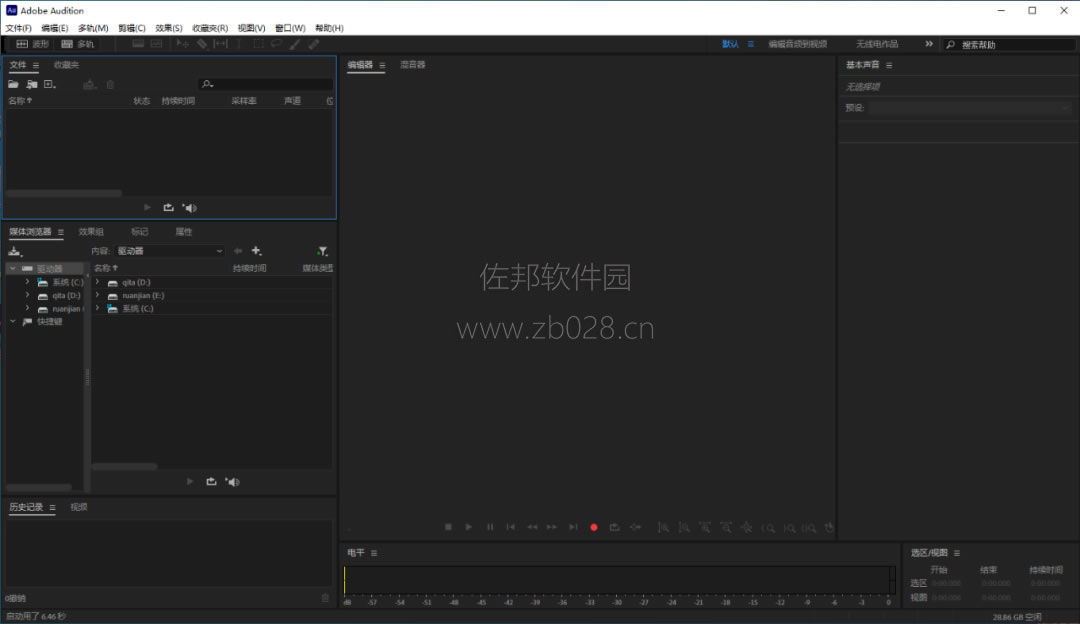
Task: Expand qita (D:) in left tree
Action: [27, 295]
